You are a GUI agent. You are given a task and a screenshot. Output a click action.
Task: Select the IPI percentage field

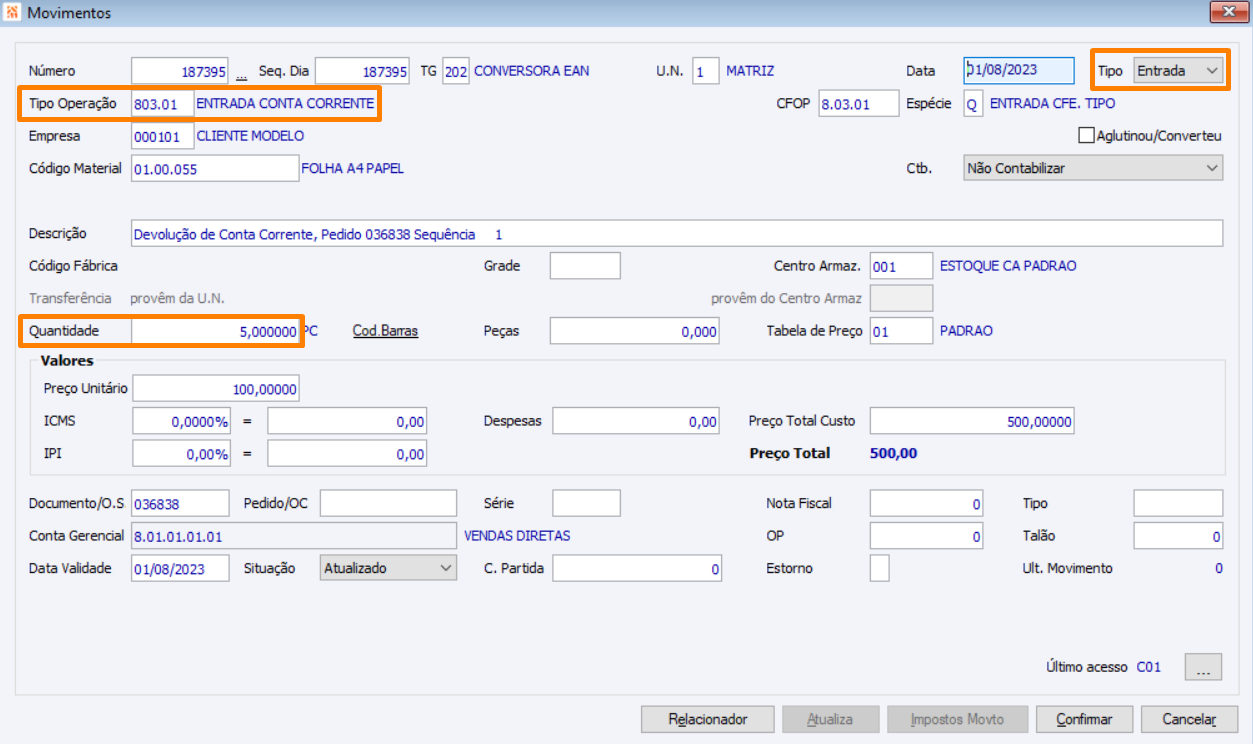pos(181,453)
